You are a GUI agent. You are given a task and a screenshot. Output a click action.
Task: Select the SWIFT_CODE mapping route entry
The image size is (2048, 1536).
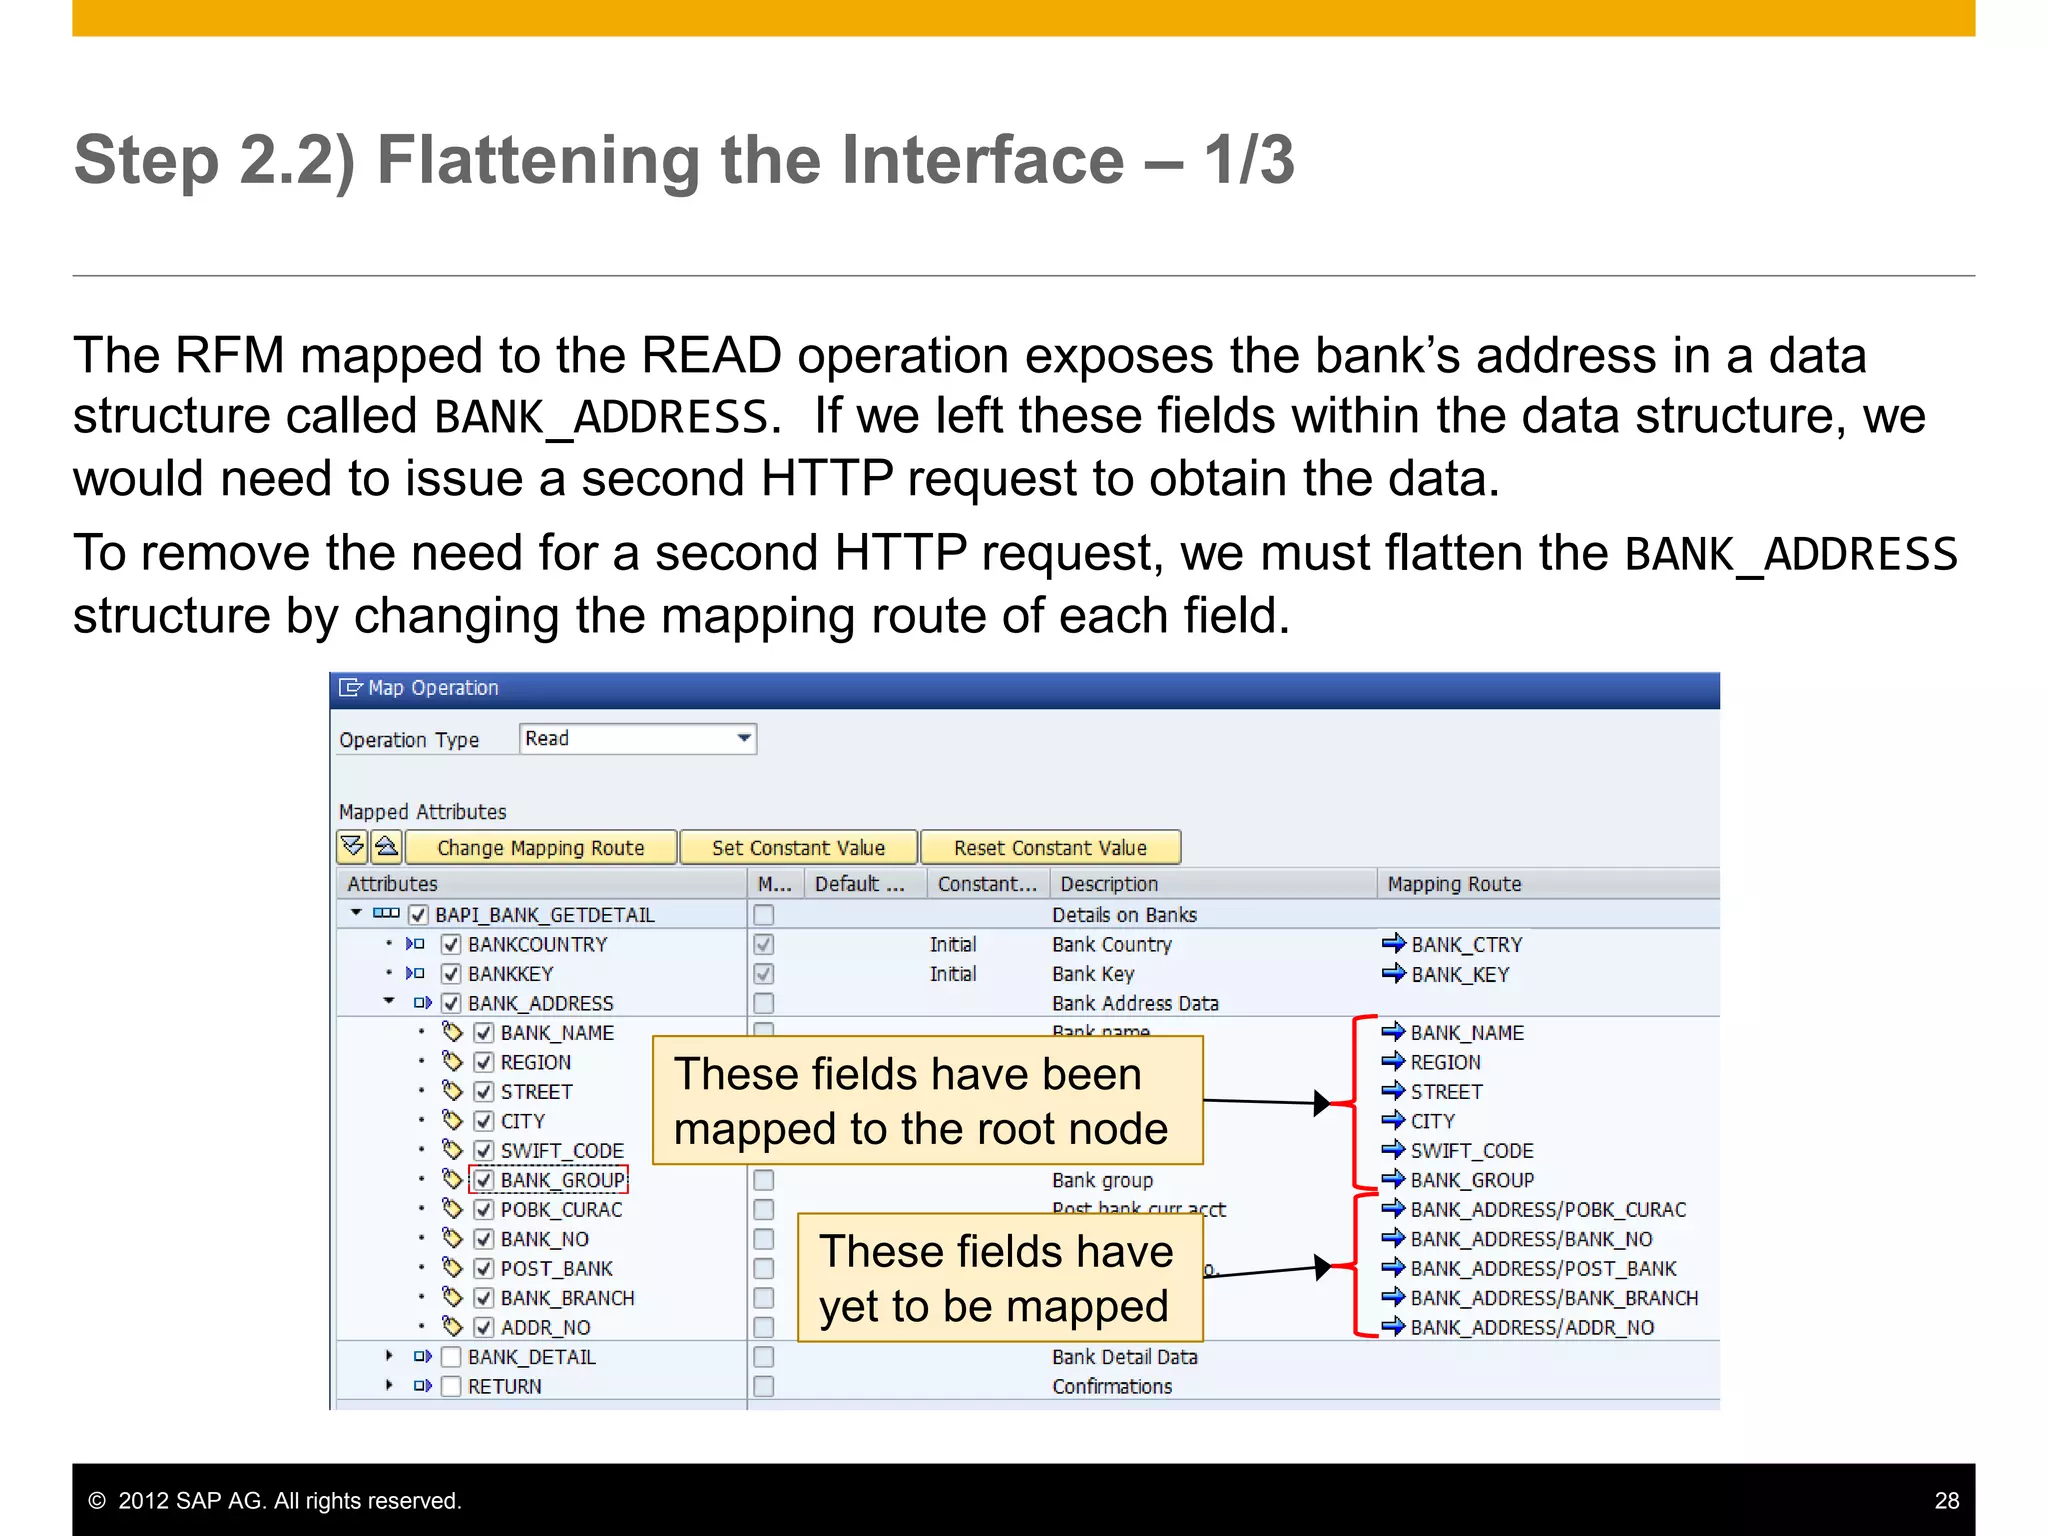[x=1471, y=1151]
